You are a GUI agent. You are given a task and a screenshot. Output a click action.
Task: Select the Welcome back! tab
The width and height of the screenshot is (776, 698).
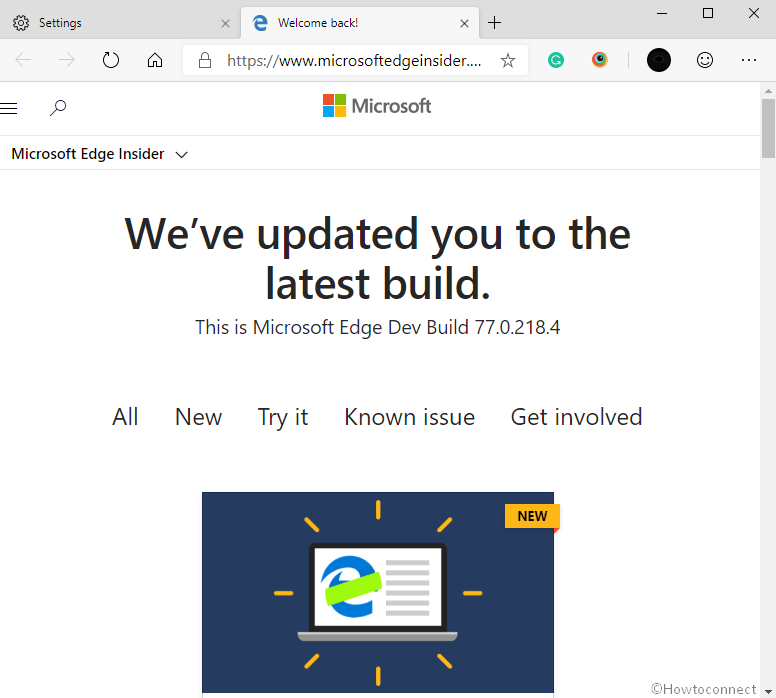(x=360, y=23)
